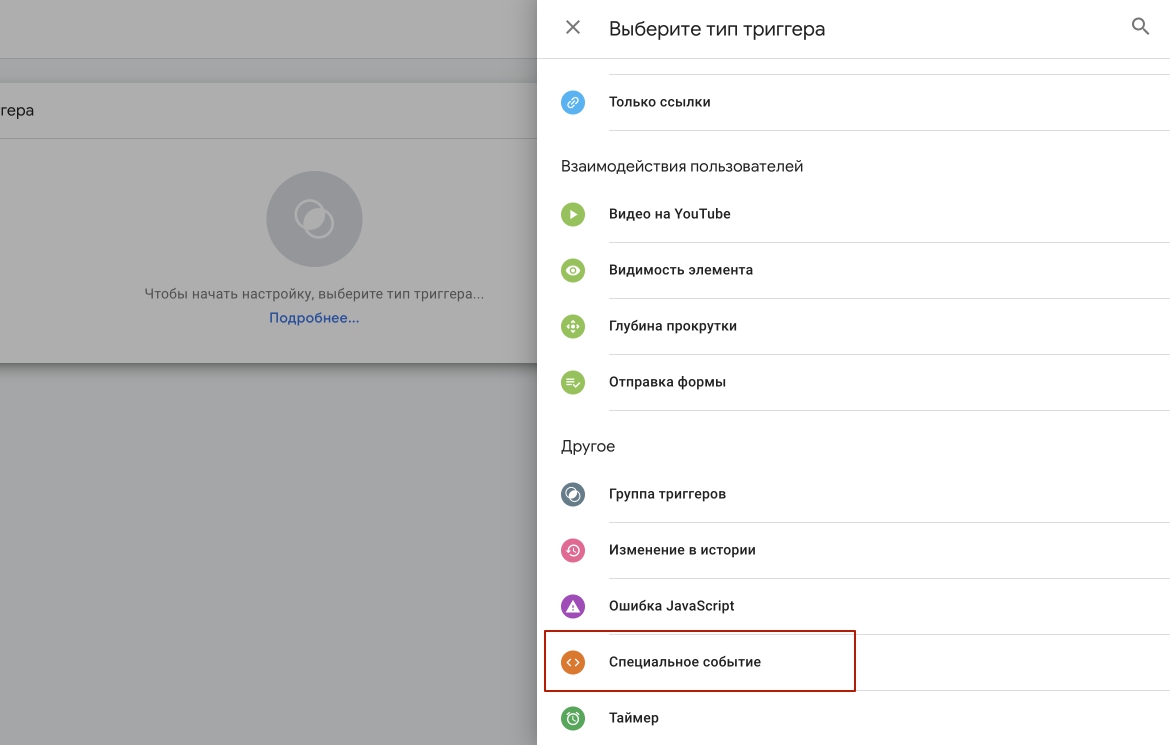Click the orange custom event code icon
1170x745 pixels.
click(x=573, y=662)
